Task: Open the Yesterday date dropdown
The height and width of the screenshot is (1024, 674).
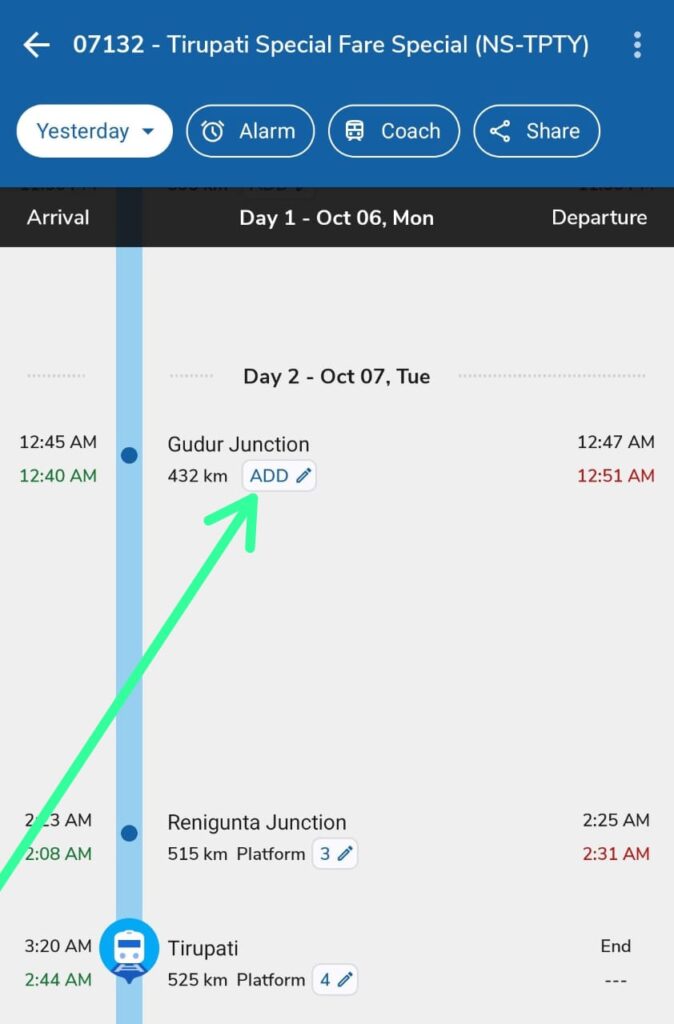Action: [x=95, y=131]
